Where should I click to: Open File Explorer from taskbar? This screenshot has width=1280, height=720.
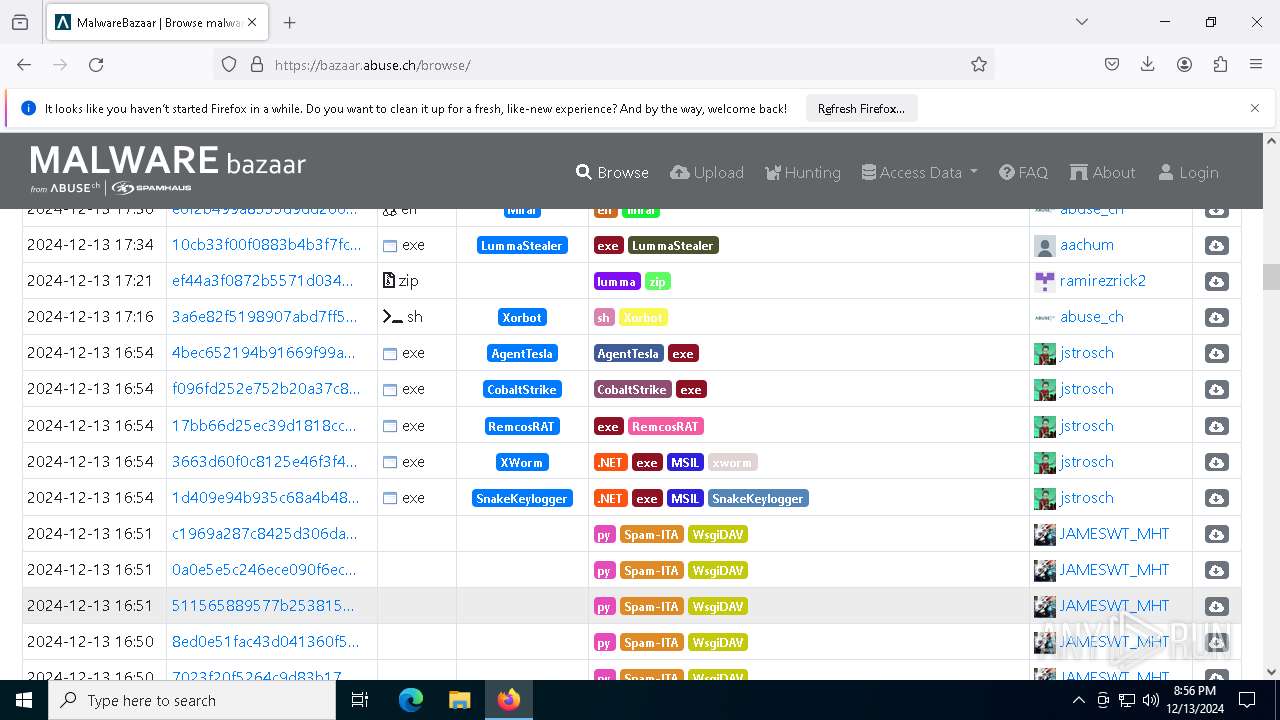(459, 700)
